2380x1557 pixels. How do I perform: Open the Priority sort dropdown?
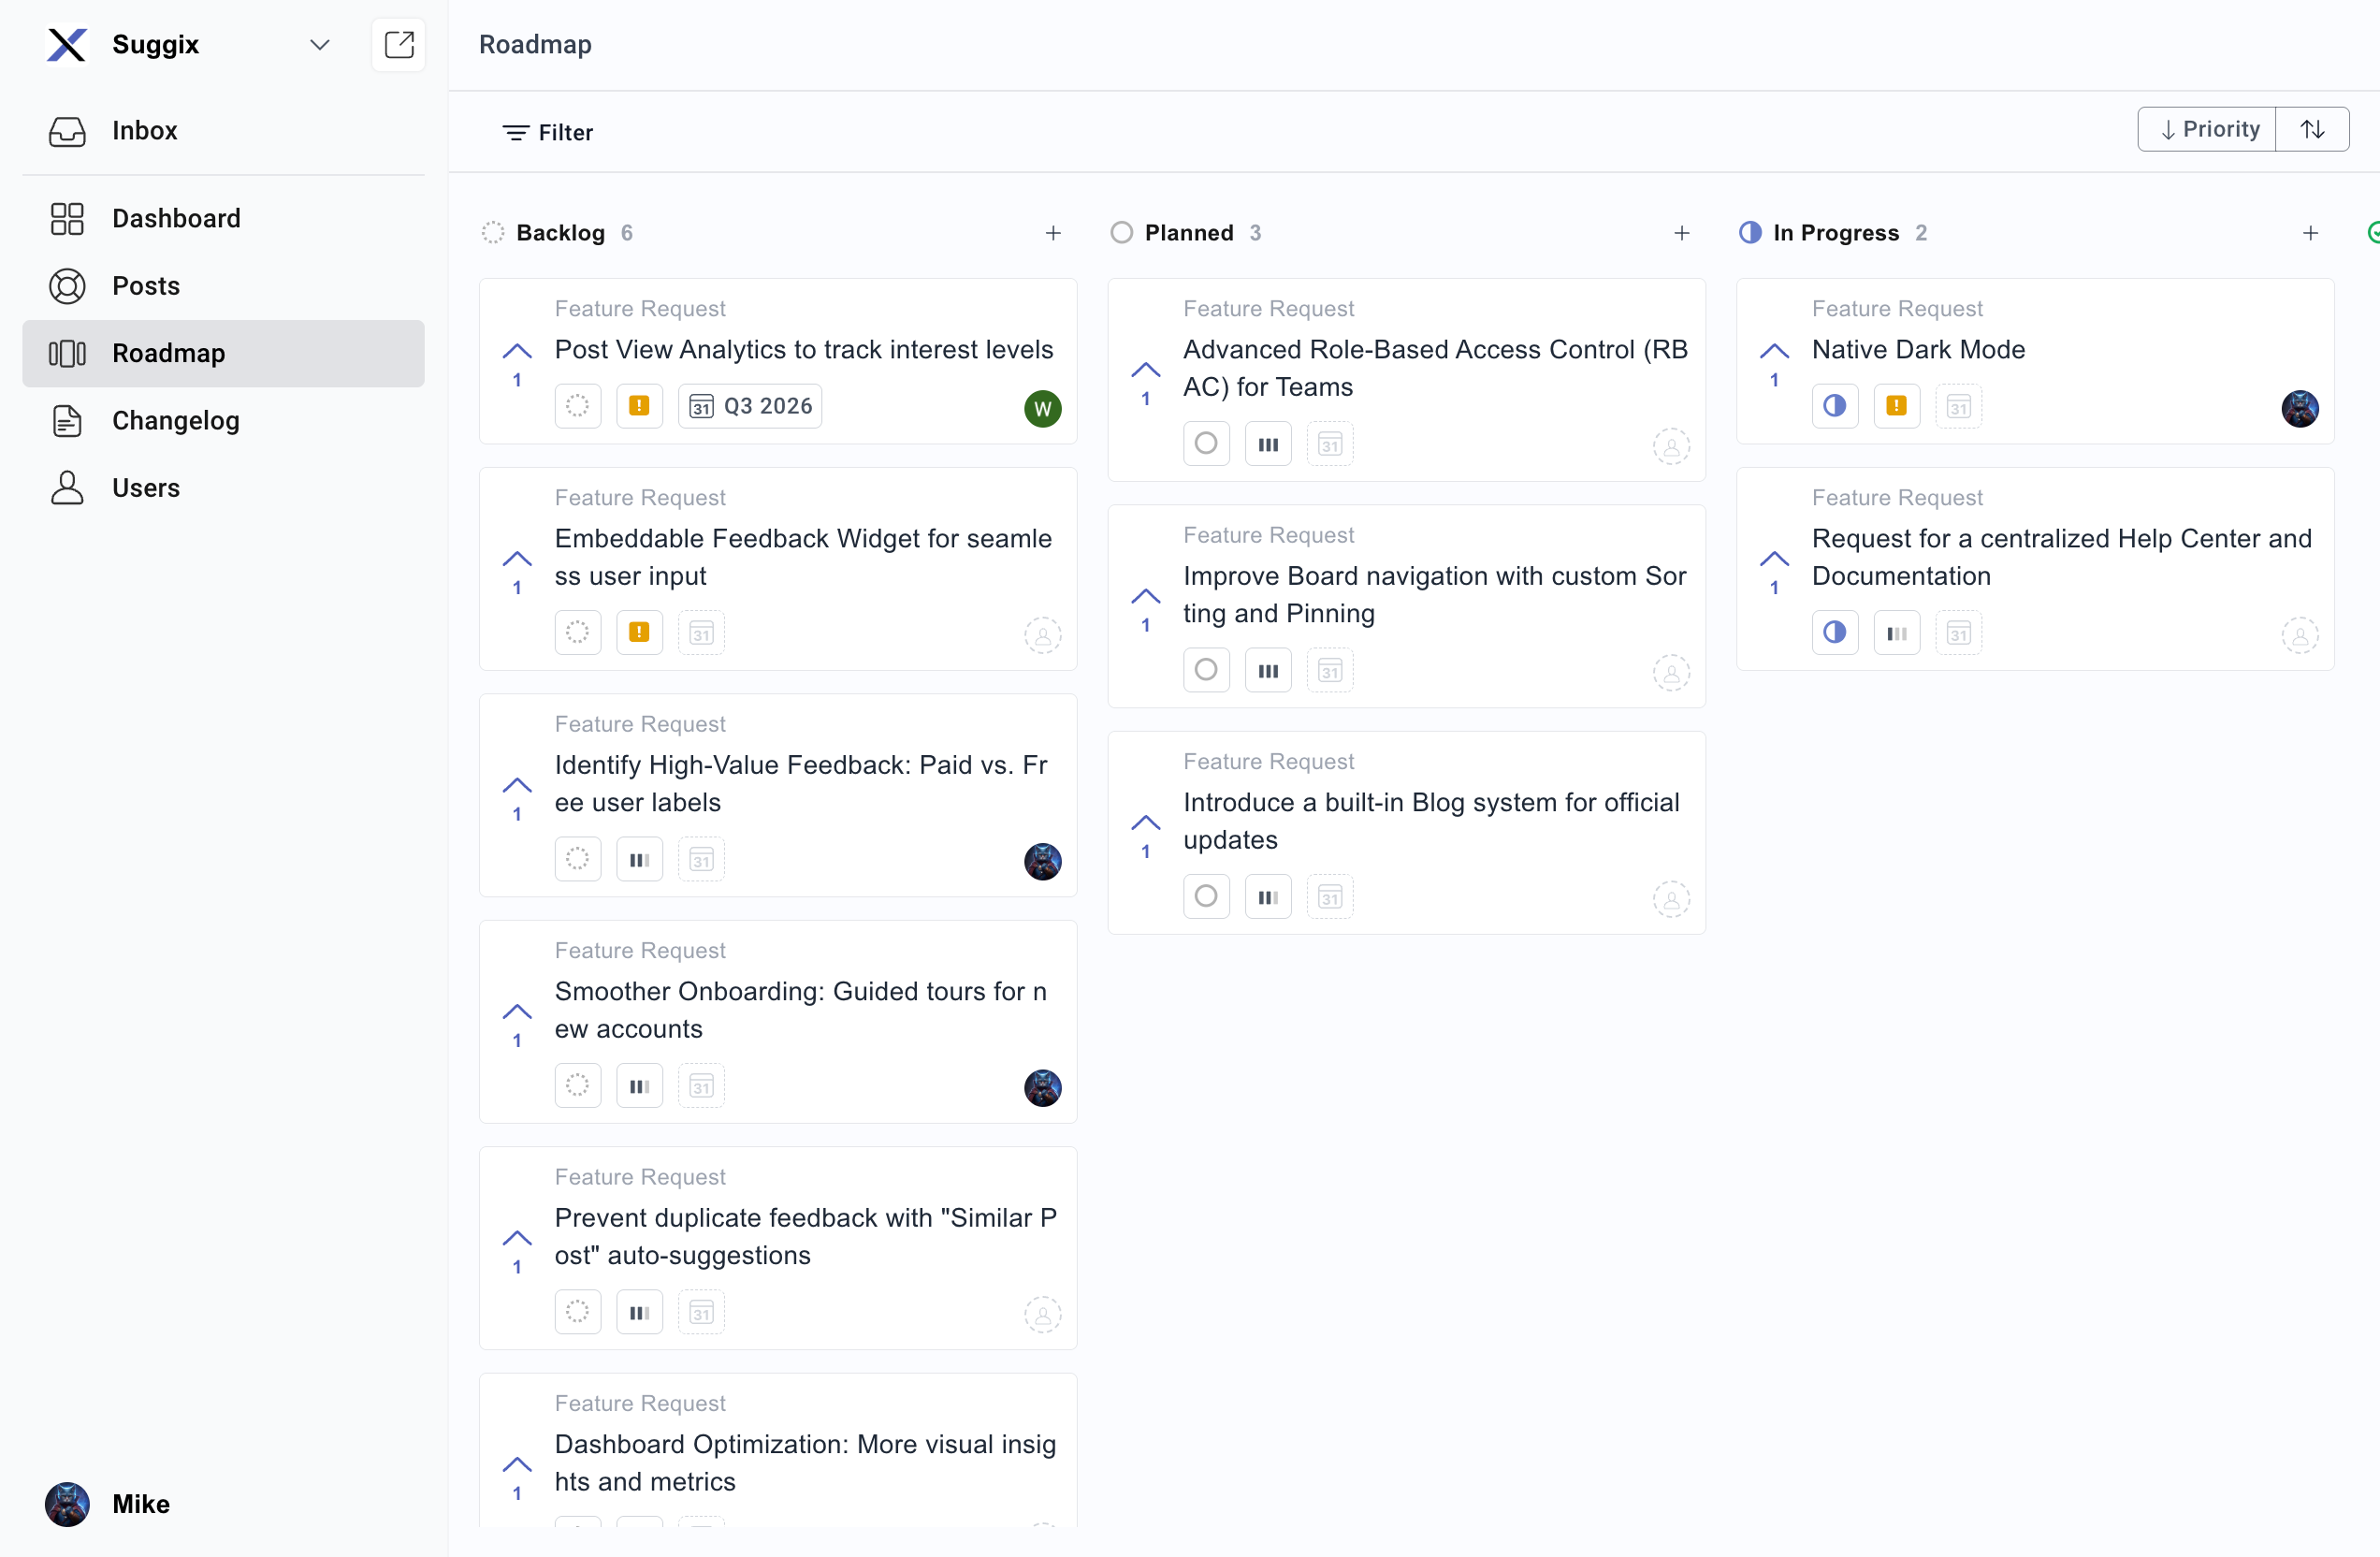[2207, 129]
